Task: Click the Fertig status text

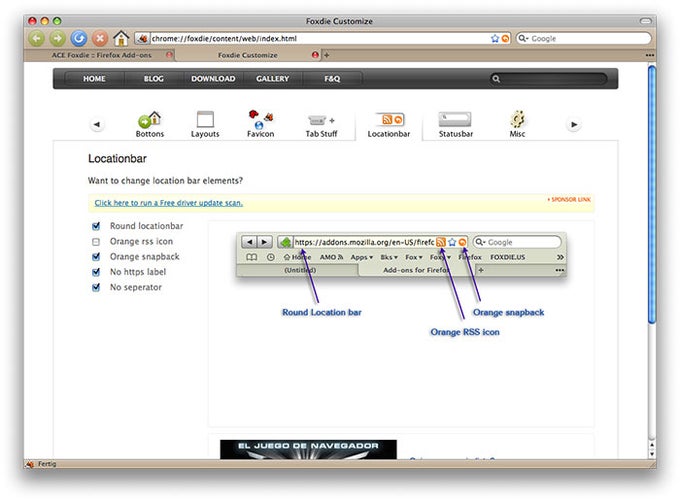Action: [x=47, y=464]
